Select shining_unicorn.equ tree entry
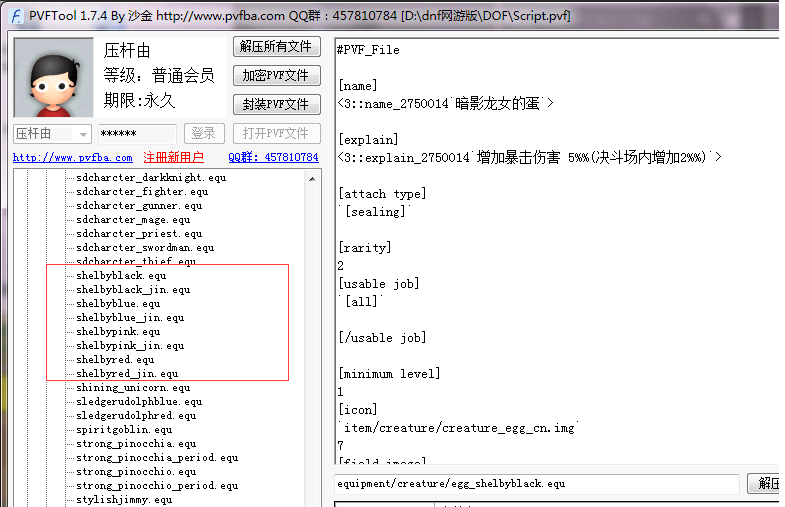 click(133, 387)
